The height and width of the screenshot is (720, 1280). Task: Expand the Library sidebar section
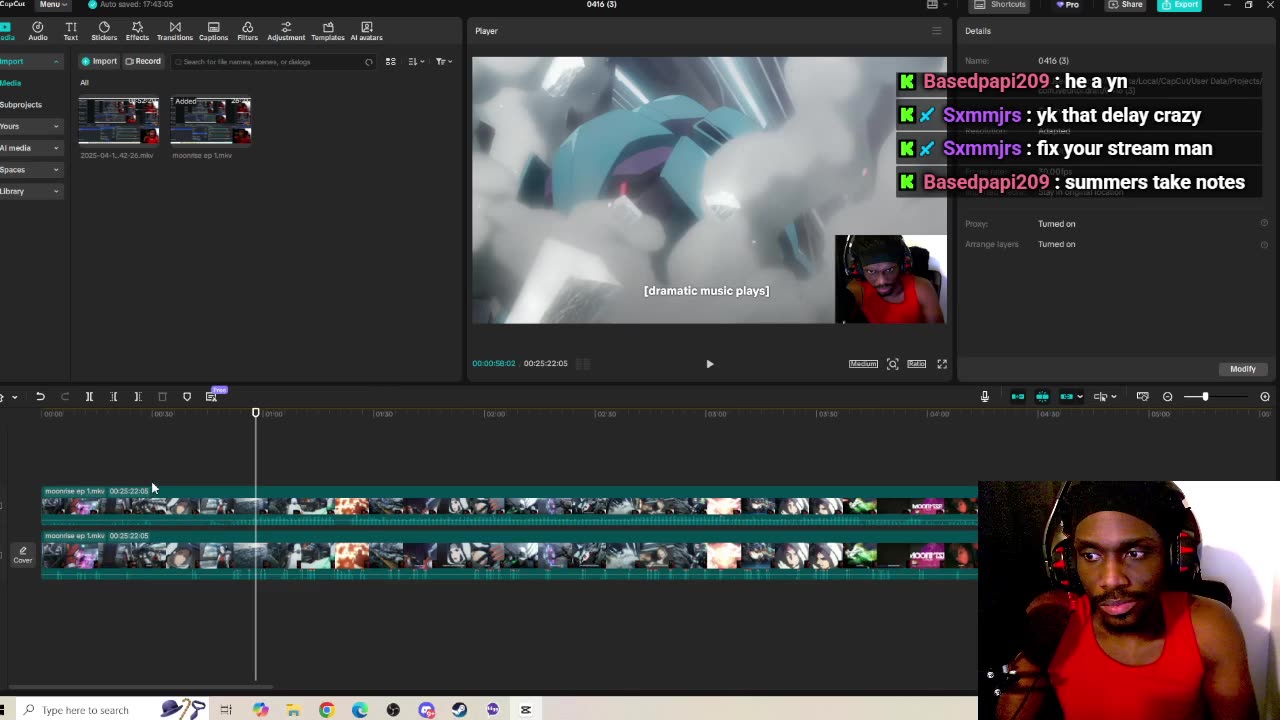[56, 192]
